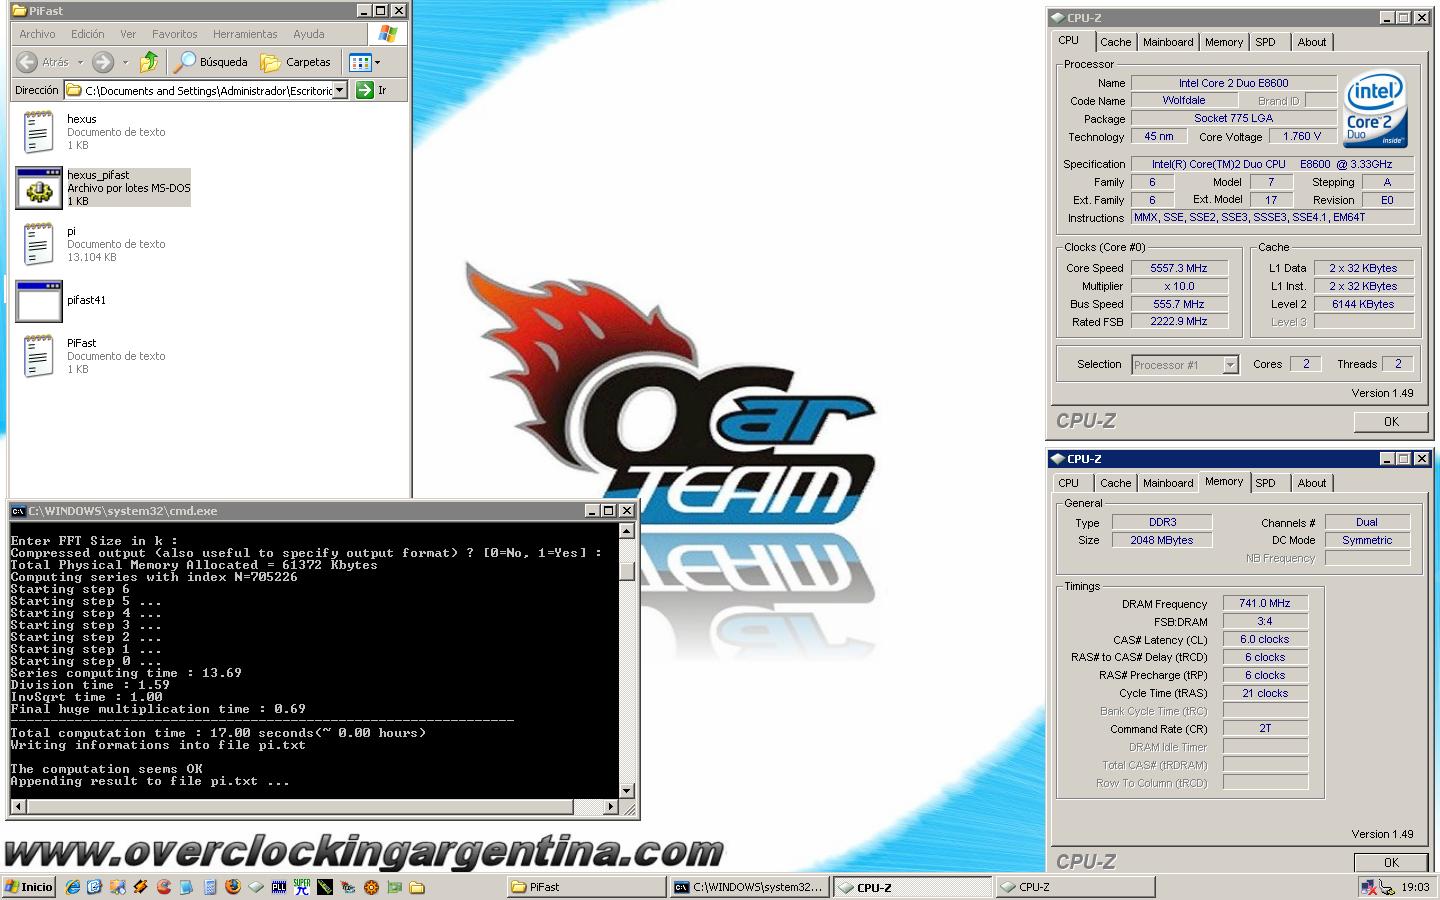Click the Windows flag logo in Explorer
The width and height of the screenshot is (1440, 900).
click(388, 34)
